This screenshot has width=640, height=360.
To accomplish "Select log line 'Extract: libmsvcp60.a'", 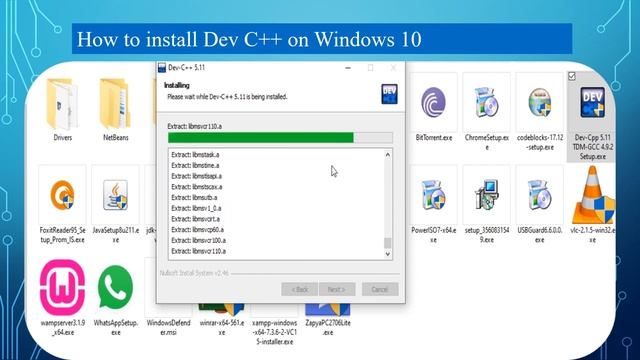I will coord(198,229).
